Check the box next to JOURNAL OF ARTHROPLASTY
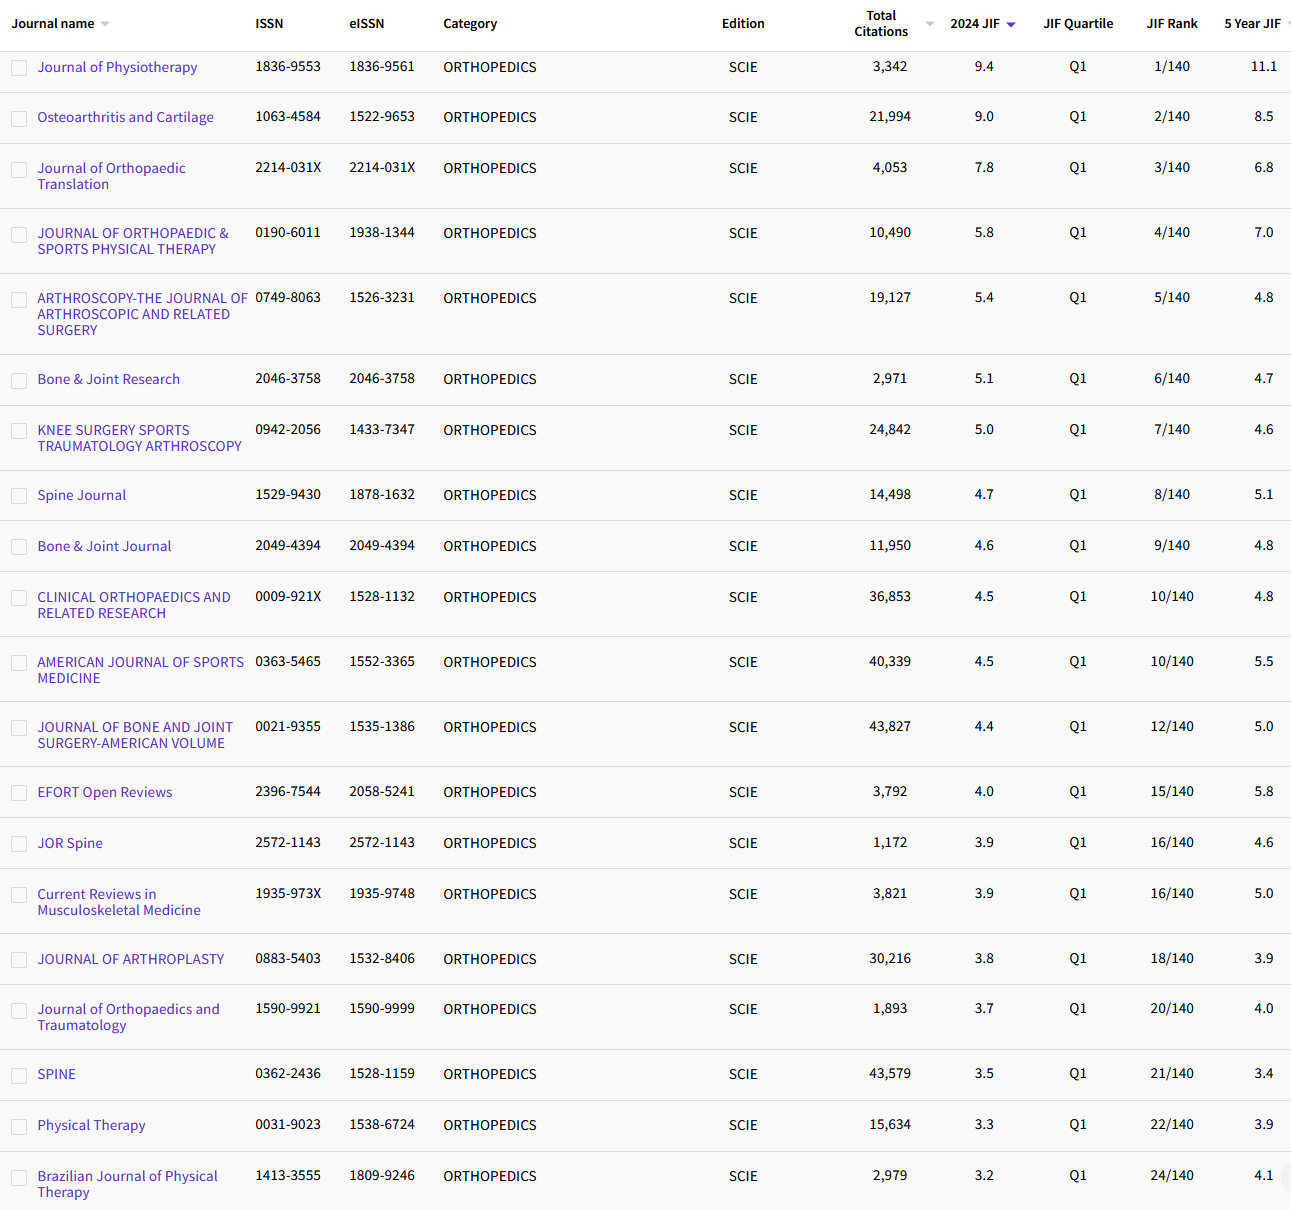1291x1210 pixels. tap(19, 960)
